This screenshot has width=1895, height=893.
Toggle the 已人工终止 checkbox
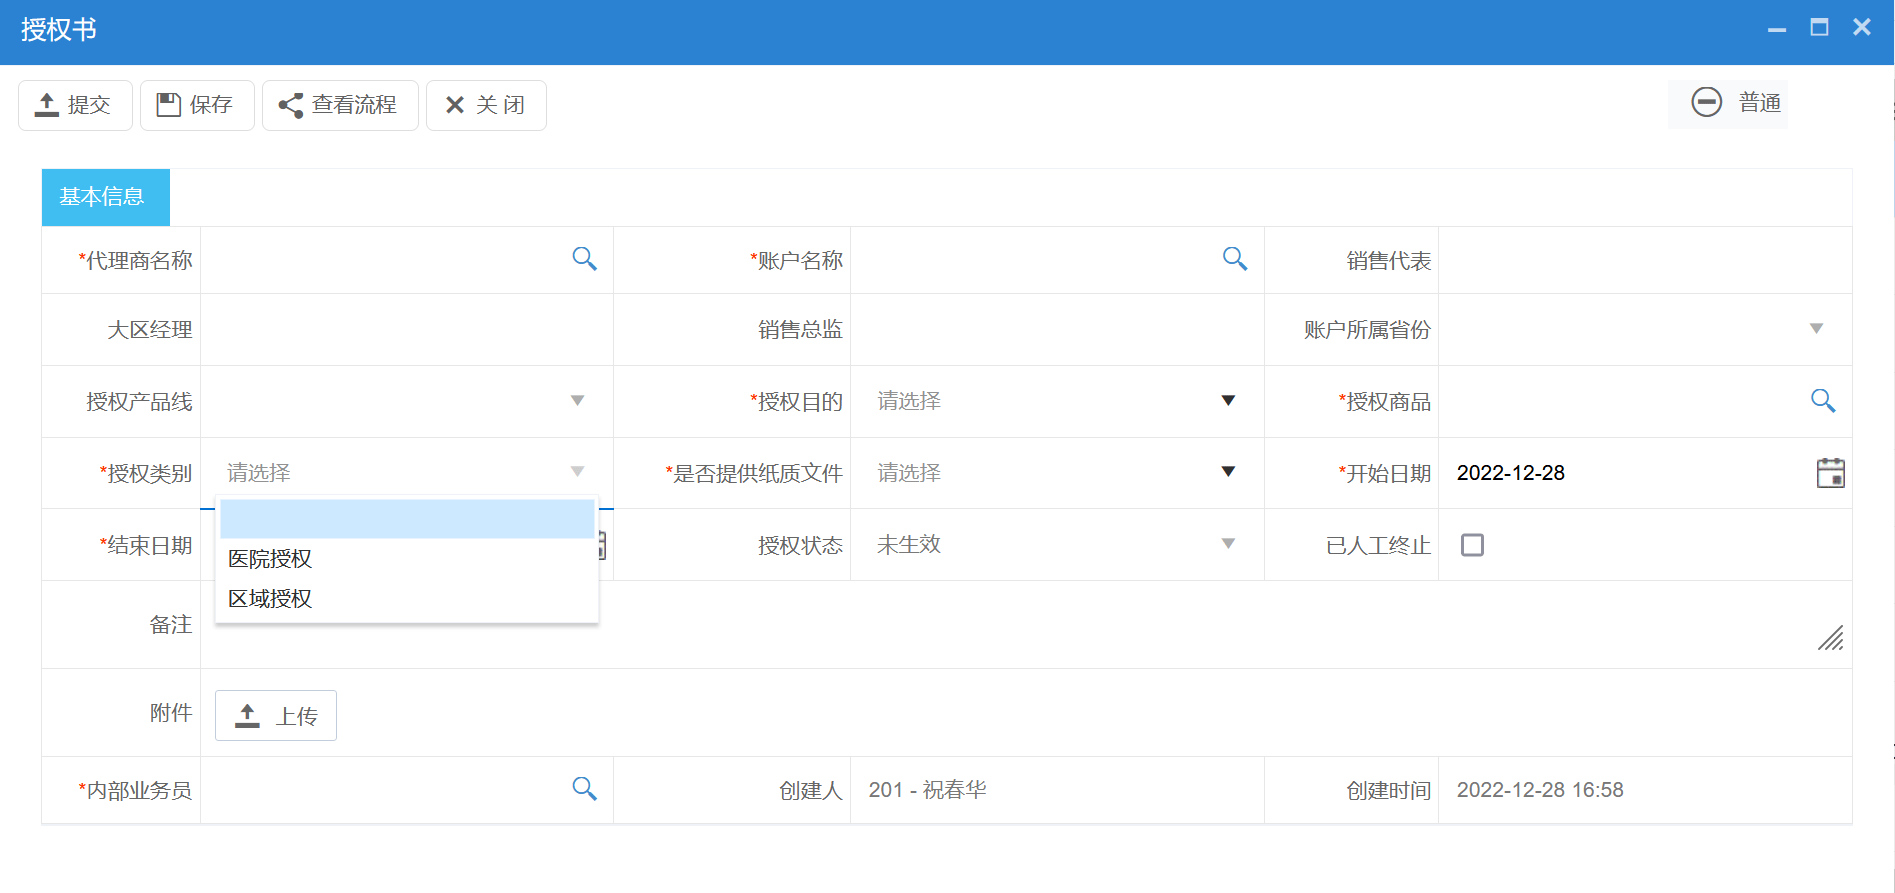tap(1472, 545)
